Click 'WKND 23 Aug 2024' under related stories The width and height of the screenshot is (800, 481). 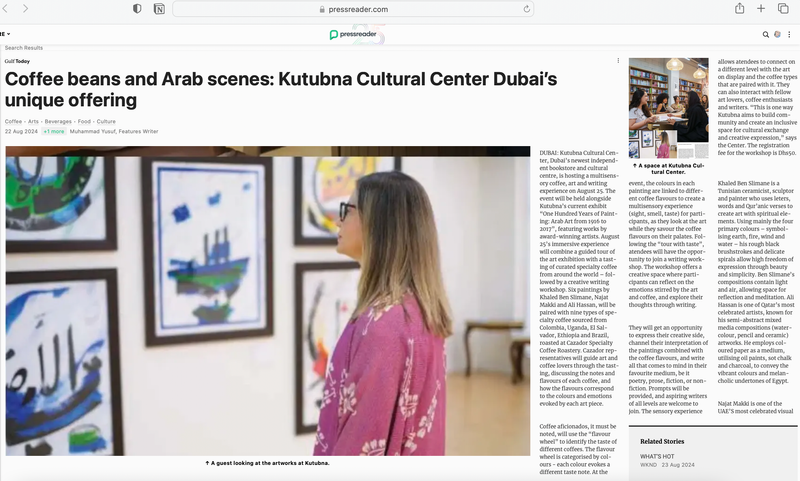(x=667, y=465)
